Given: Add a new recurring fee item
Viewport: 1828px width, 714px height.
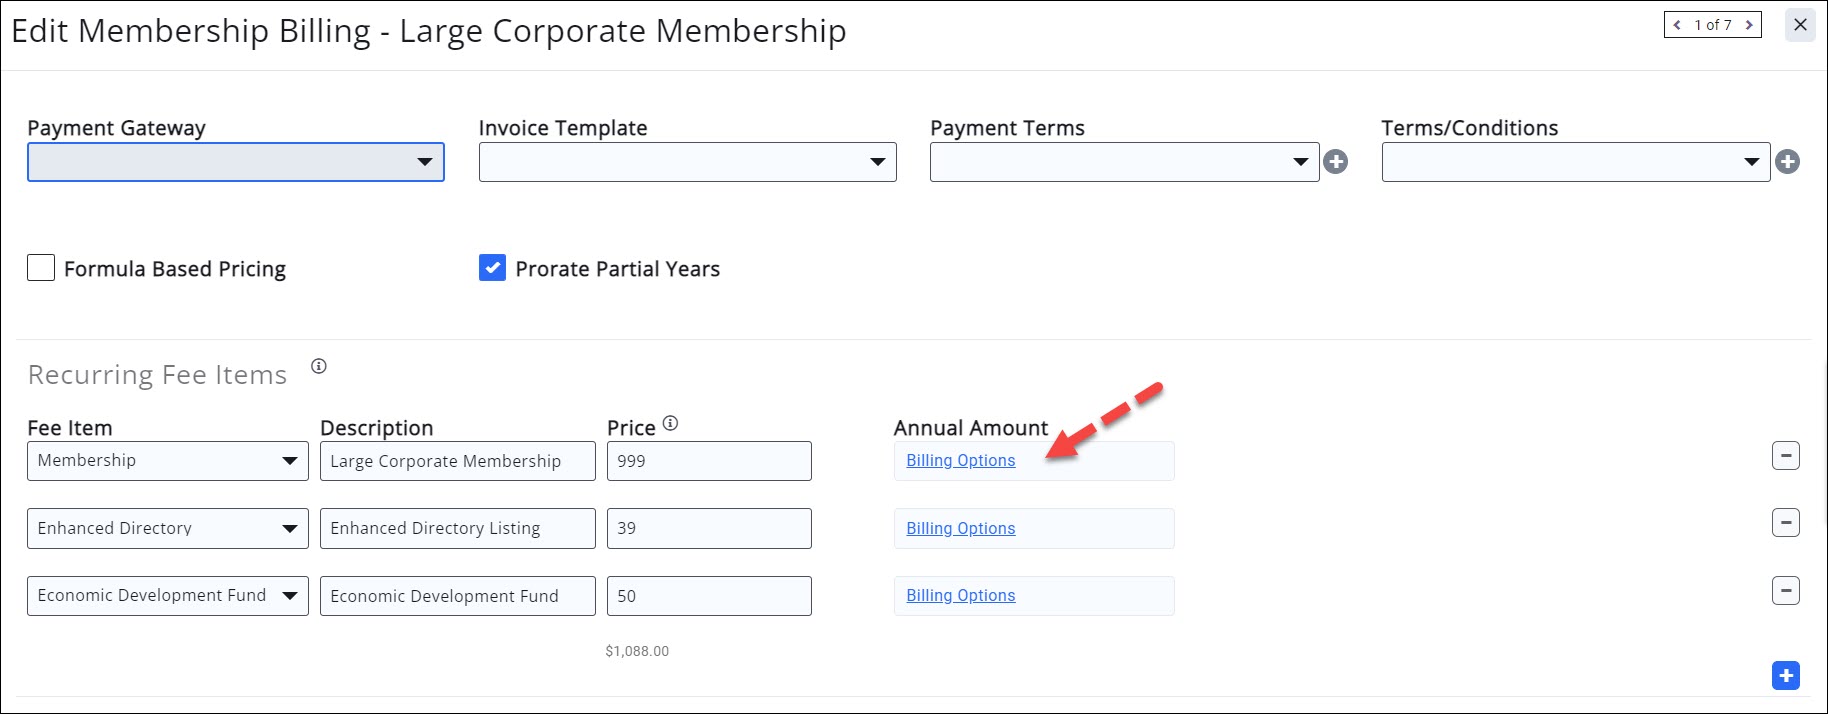Looking at the screenshot, I should [1785, 676].
